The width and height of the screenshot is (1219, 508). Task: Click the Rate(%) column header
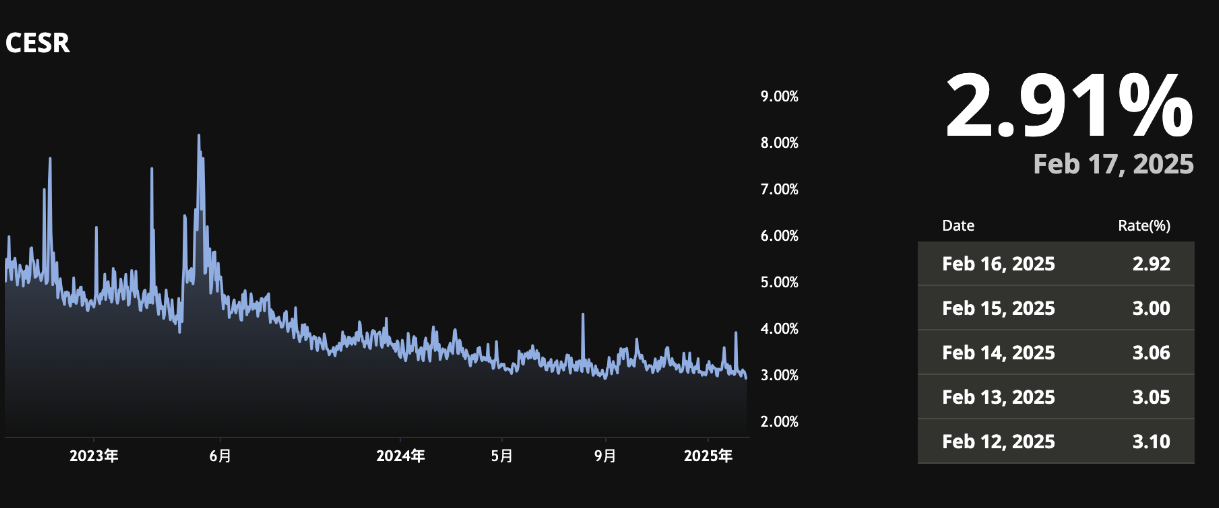point(1143,226)
